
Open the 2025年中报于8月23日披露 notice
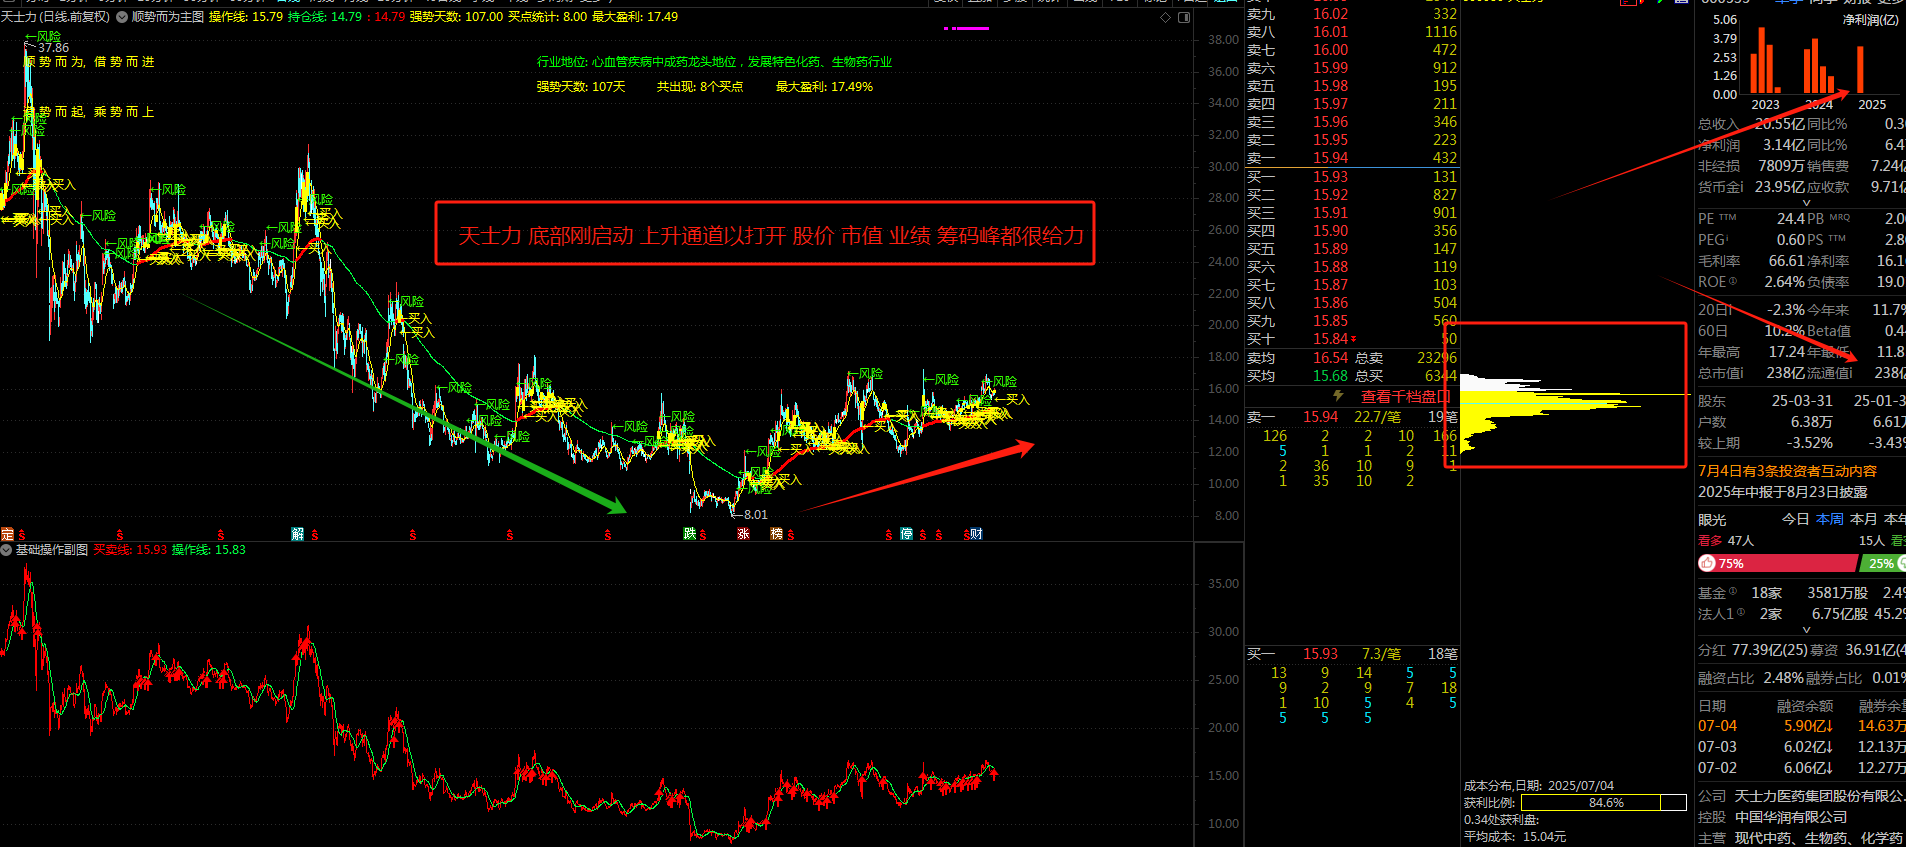pyautogui.click(x=1783, y=492)
